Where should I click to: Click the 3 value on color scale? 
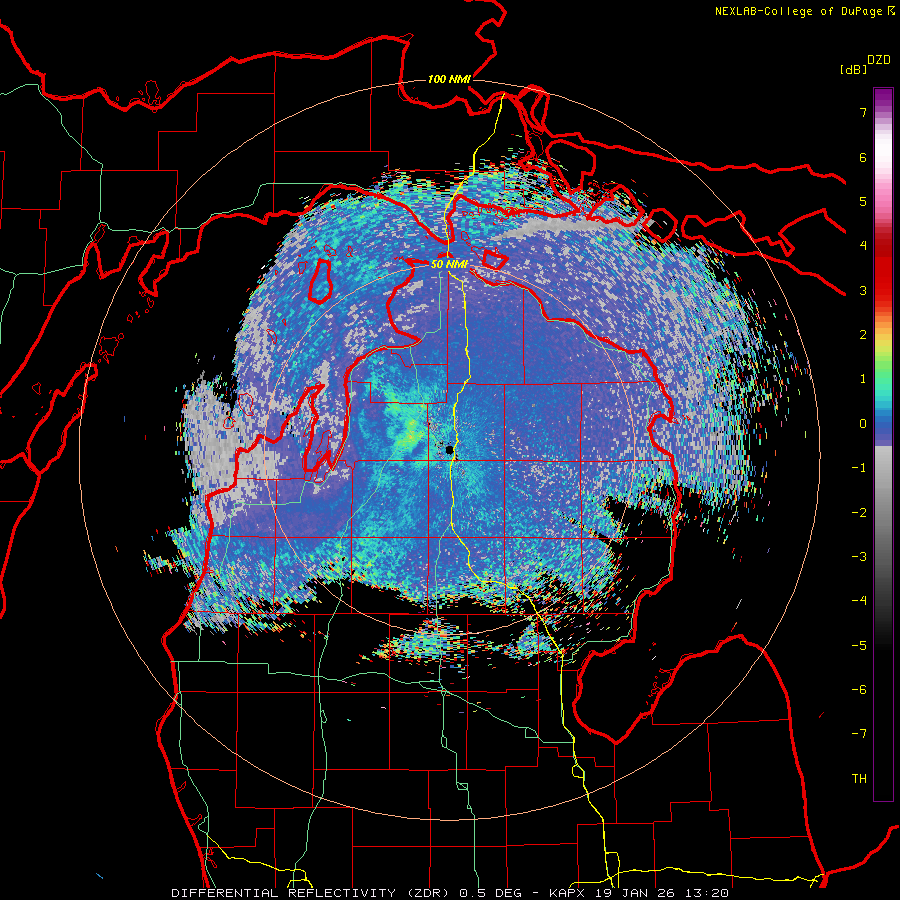click(x=863, y=290)
